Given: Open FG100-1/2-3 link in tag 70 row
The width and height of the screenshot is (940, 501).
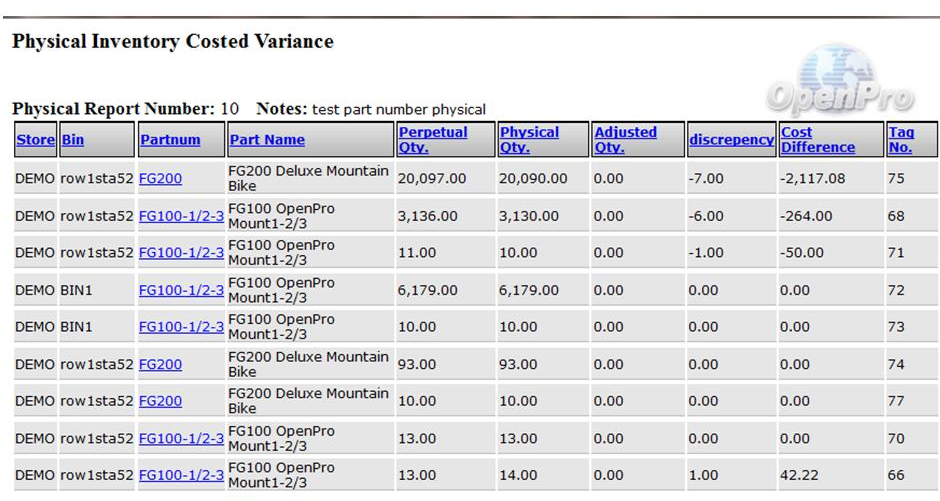Looking at the screenshot, I should click(x=181, y=438).
